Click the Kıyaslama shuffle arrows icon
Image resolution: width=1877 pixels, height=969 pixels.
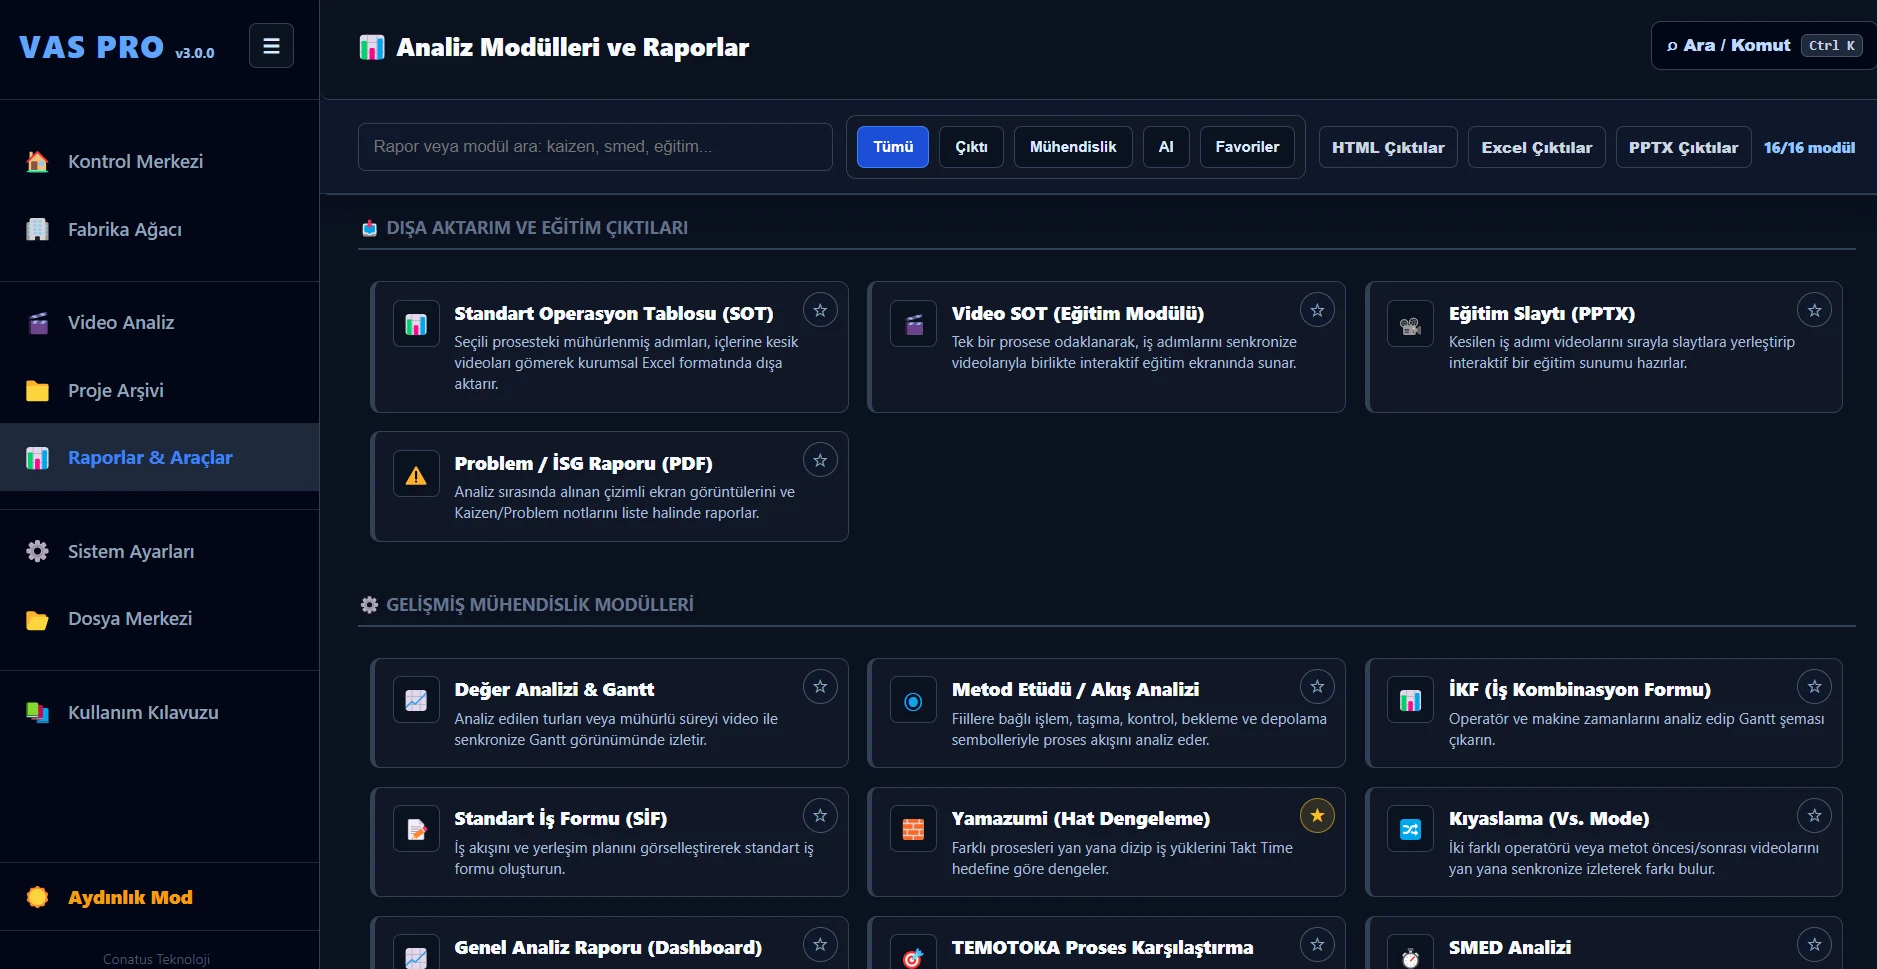coord(1410,829)
